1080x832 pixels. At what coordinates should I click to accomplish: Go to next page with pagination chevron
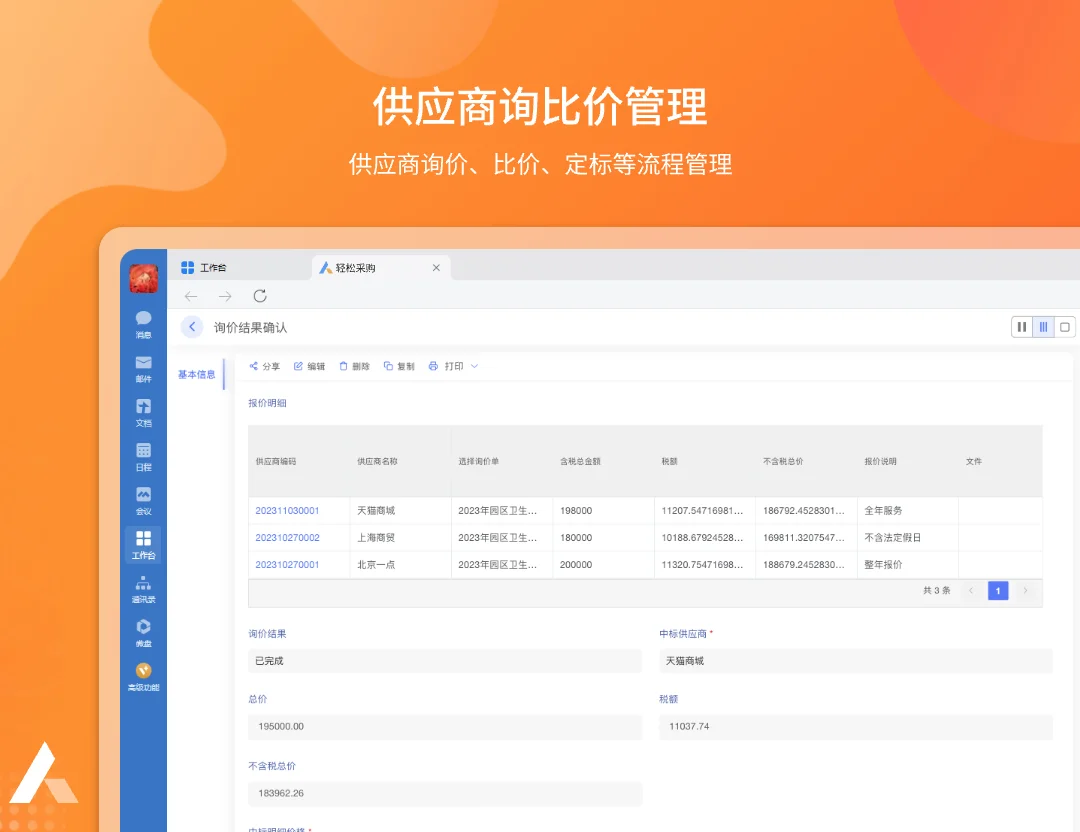[x=1026, y=590]
